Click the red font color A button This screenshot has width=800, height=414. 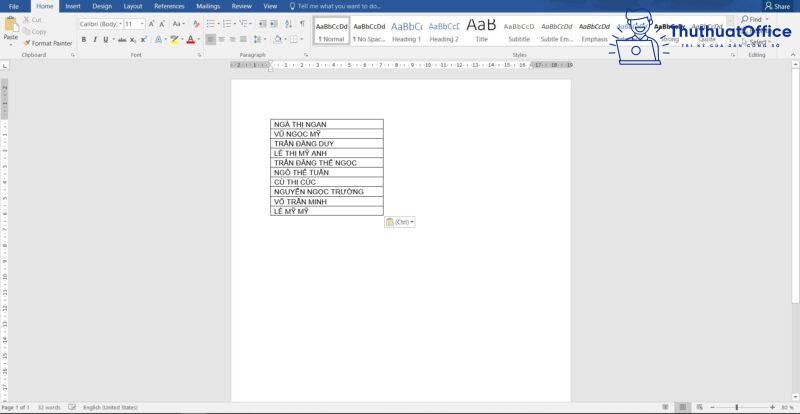[x=190, y=39]
